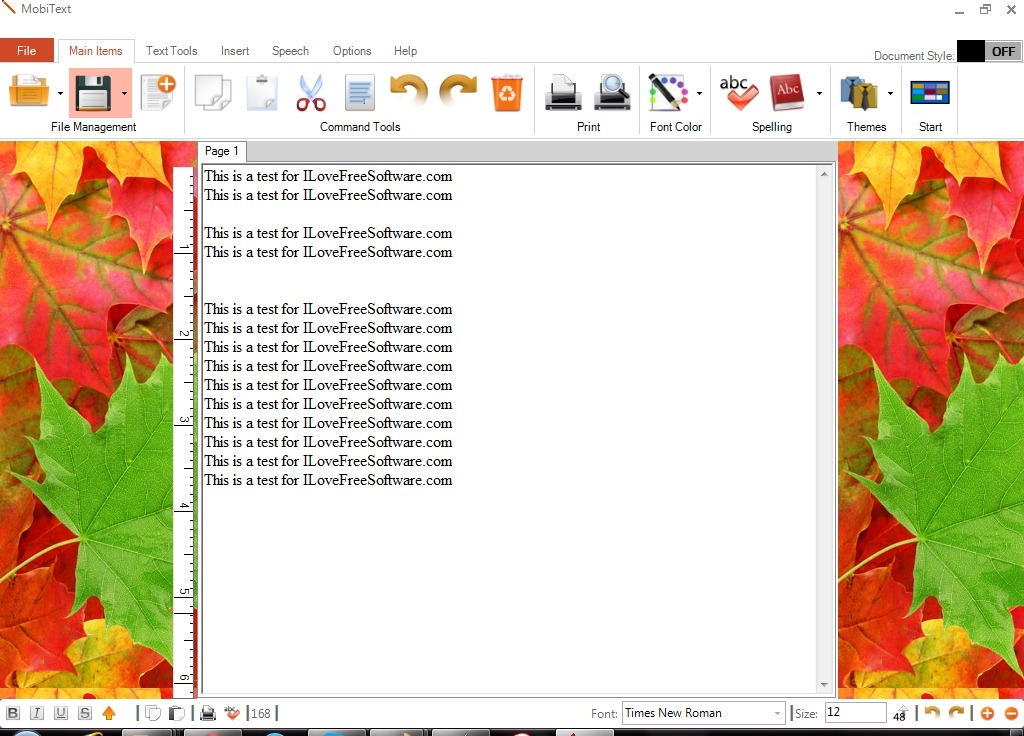Viewport: 1024px width, 736px height.
Task: Click the ribbon paste clipboard icon
Action: coord(263,93)
